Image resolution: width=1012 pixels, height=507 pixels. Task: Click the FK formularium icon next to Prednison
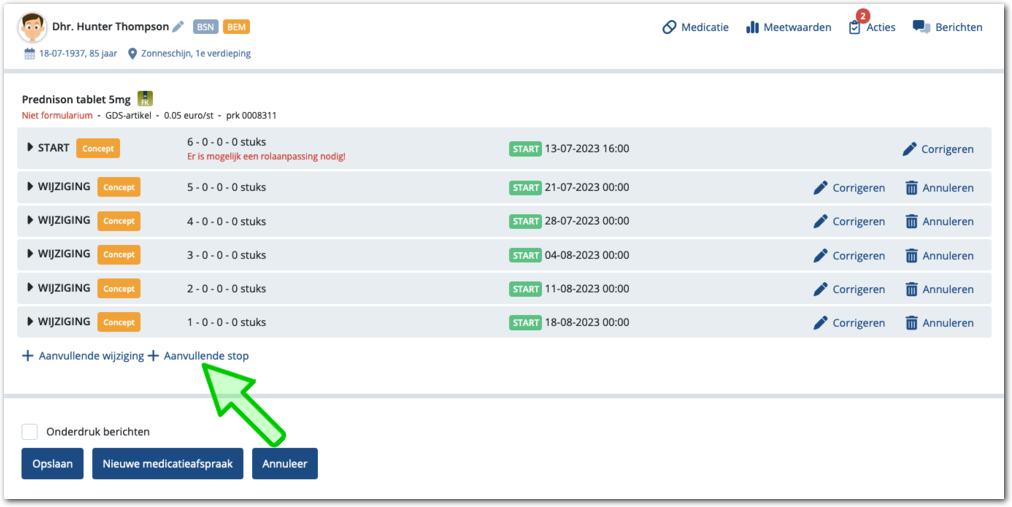click(145, 99)
